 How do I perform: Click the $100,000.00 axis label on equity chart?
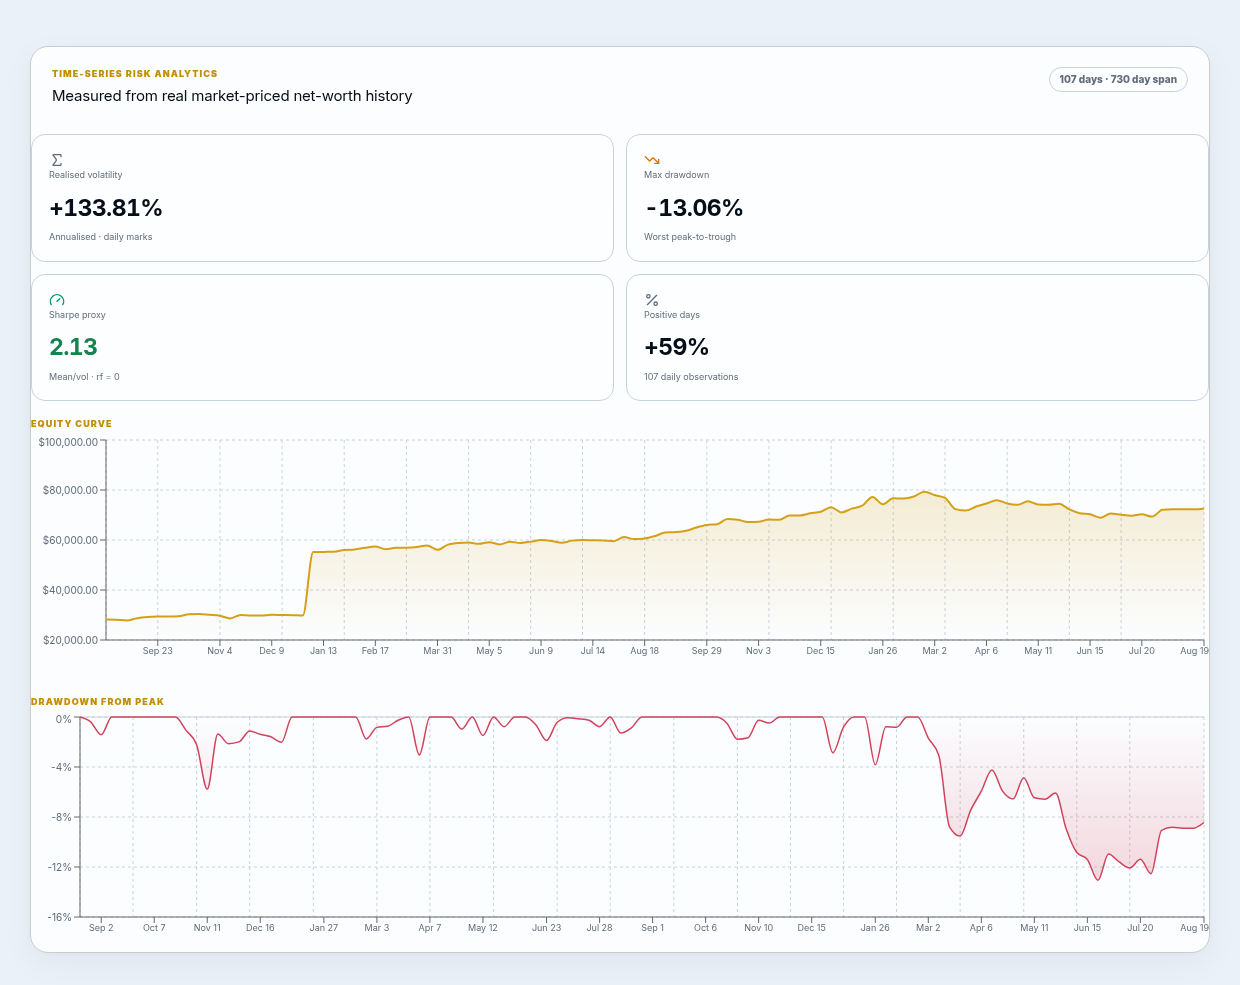68,441
